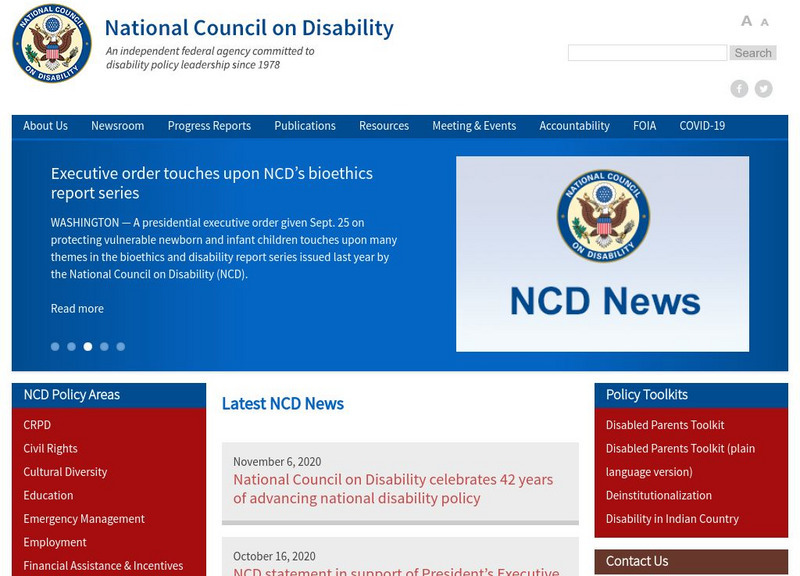800x576 pixels.
Task: Open the Deinstitutionalization toolkit
Action: [659, 495]
